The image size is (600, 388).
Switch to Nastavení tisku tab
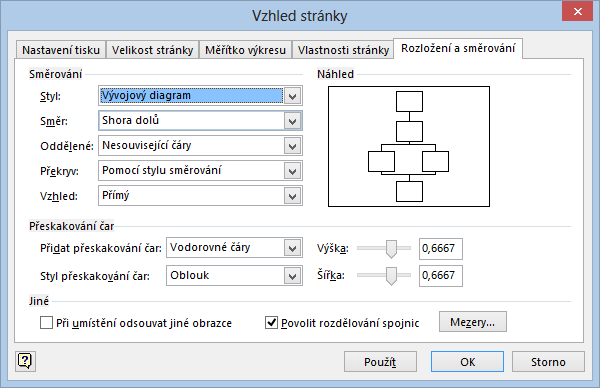pyautogui.click(x=61, y=50)
